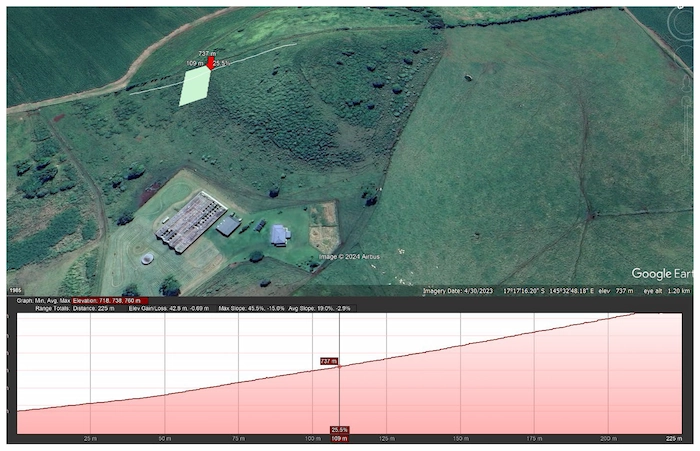Viewport: 700px width, 451px height.
Task: Click the 25.5% slope label on the graph
Action: (340, 429)
